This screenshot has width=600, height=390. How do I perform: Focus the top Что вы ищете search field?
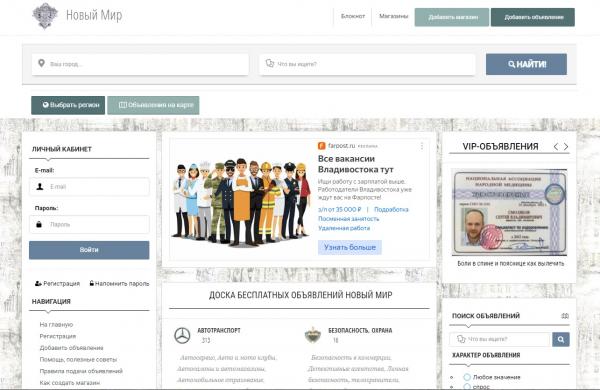[367, 64]
